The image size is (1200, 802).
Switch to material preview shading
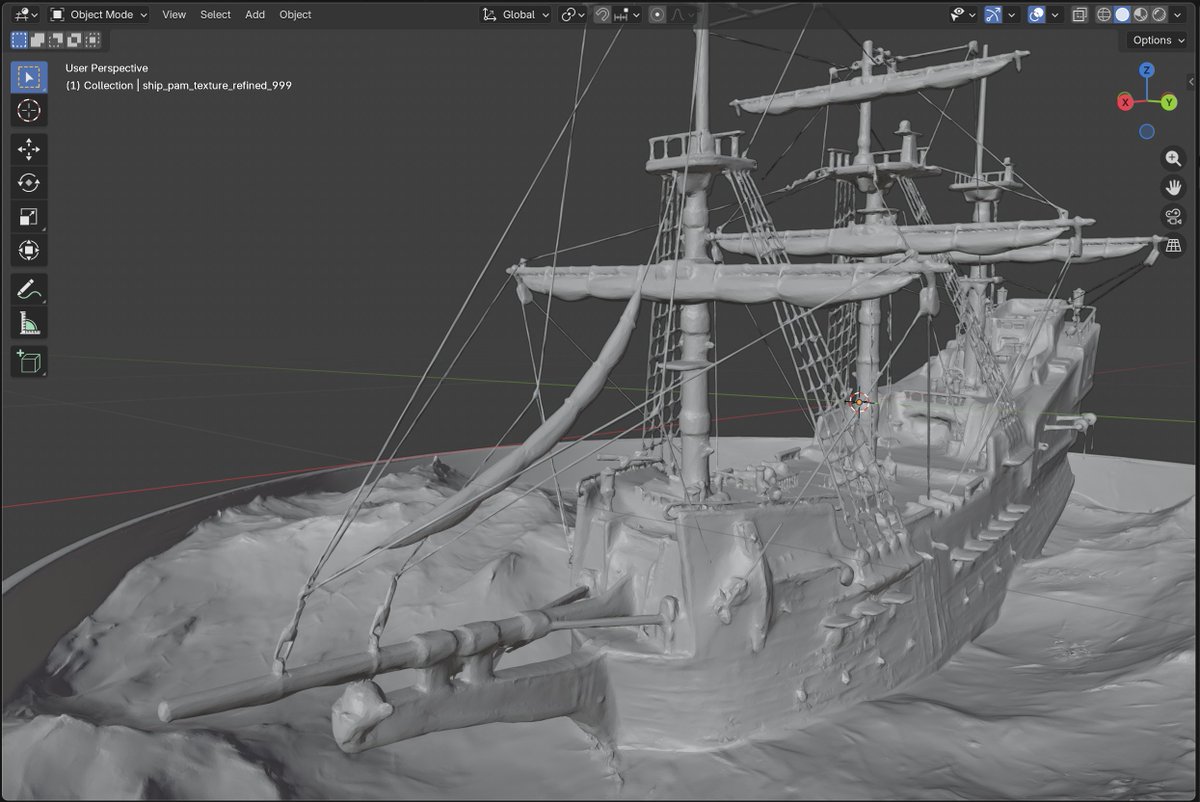pyautogui.click(x=1140, y=15)
